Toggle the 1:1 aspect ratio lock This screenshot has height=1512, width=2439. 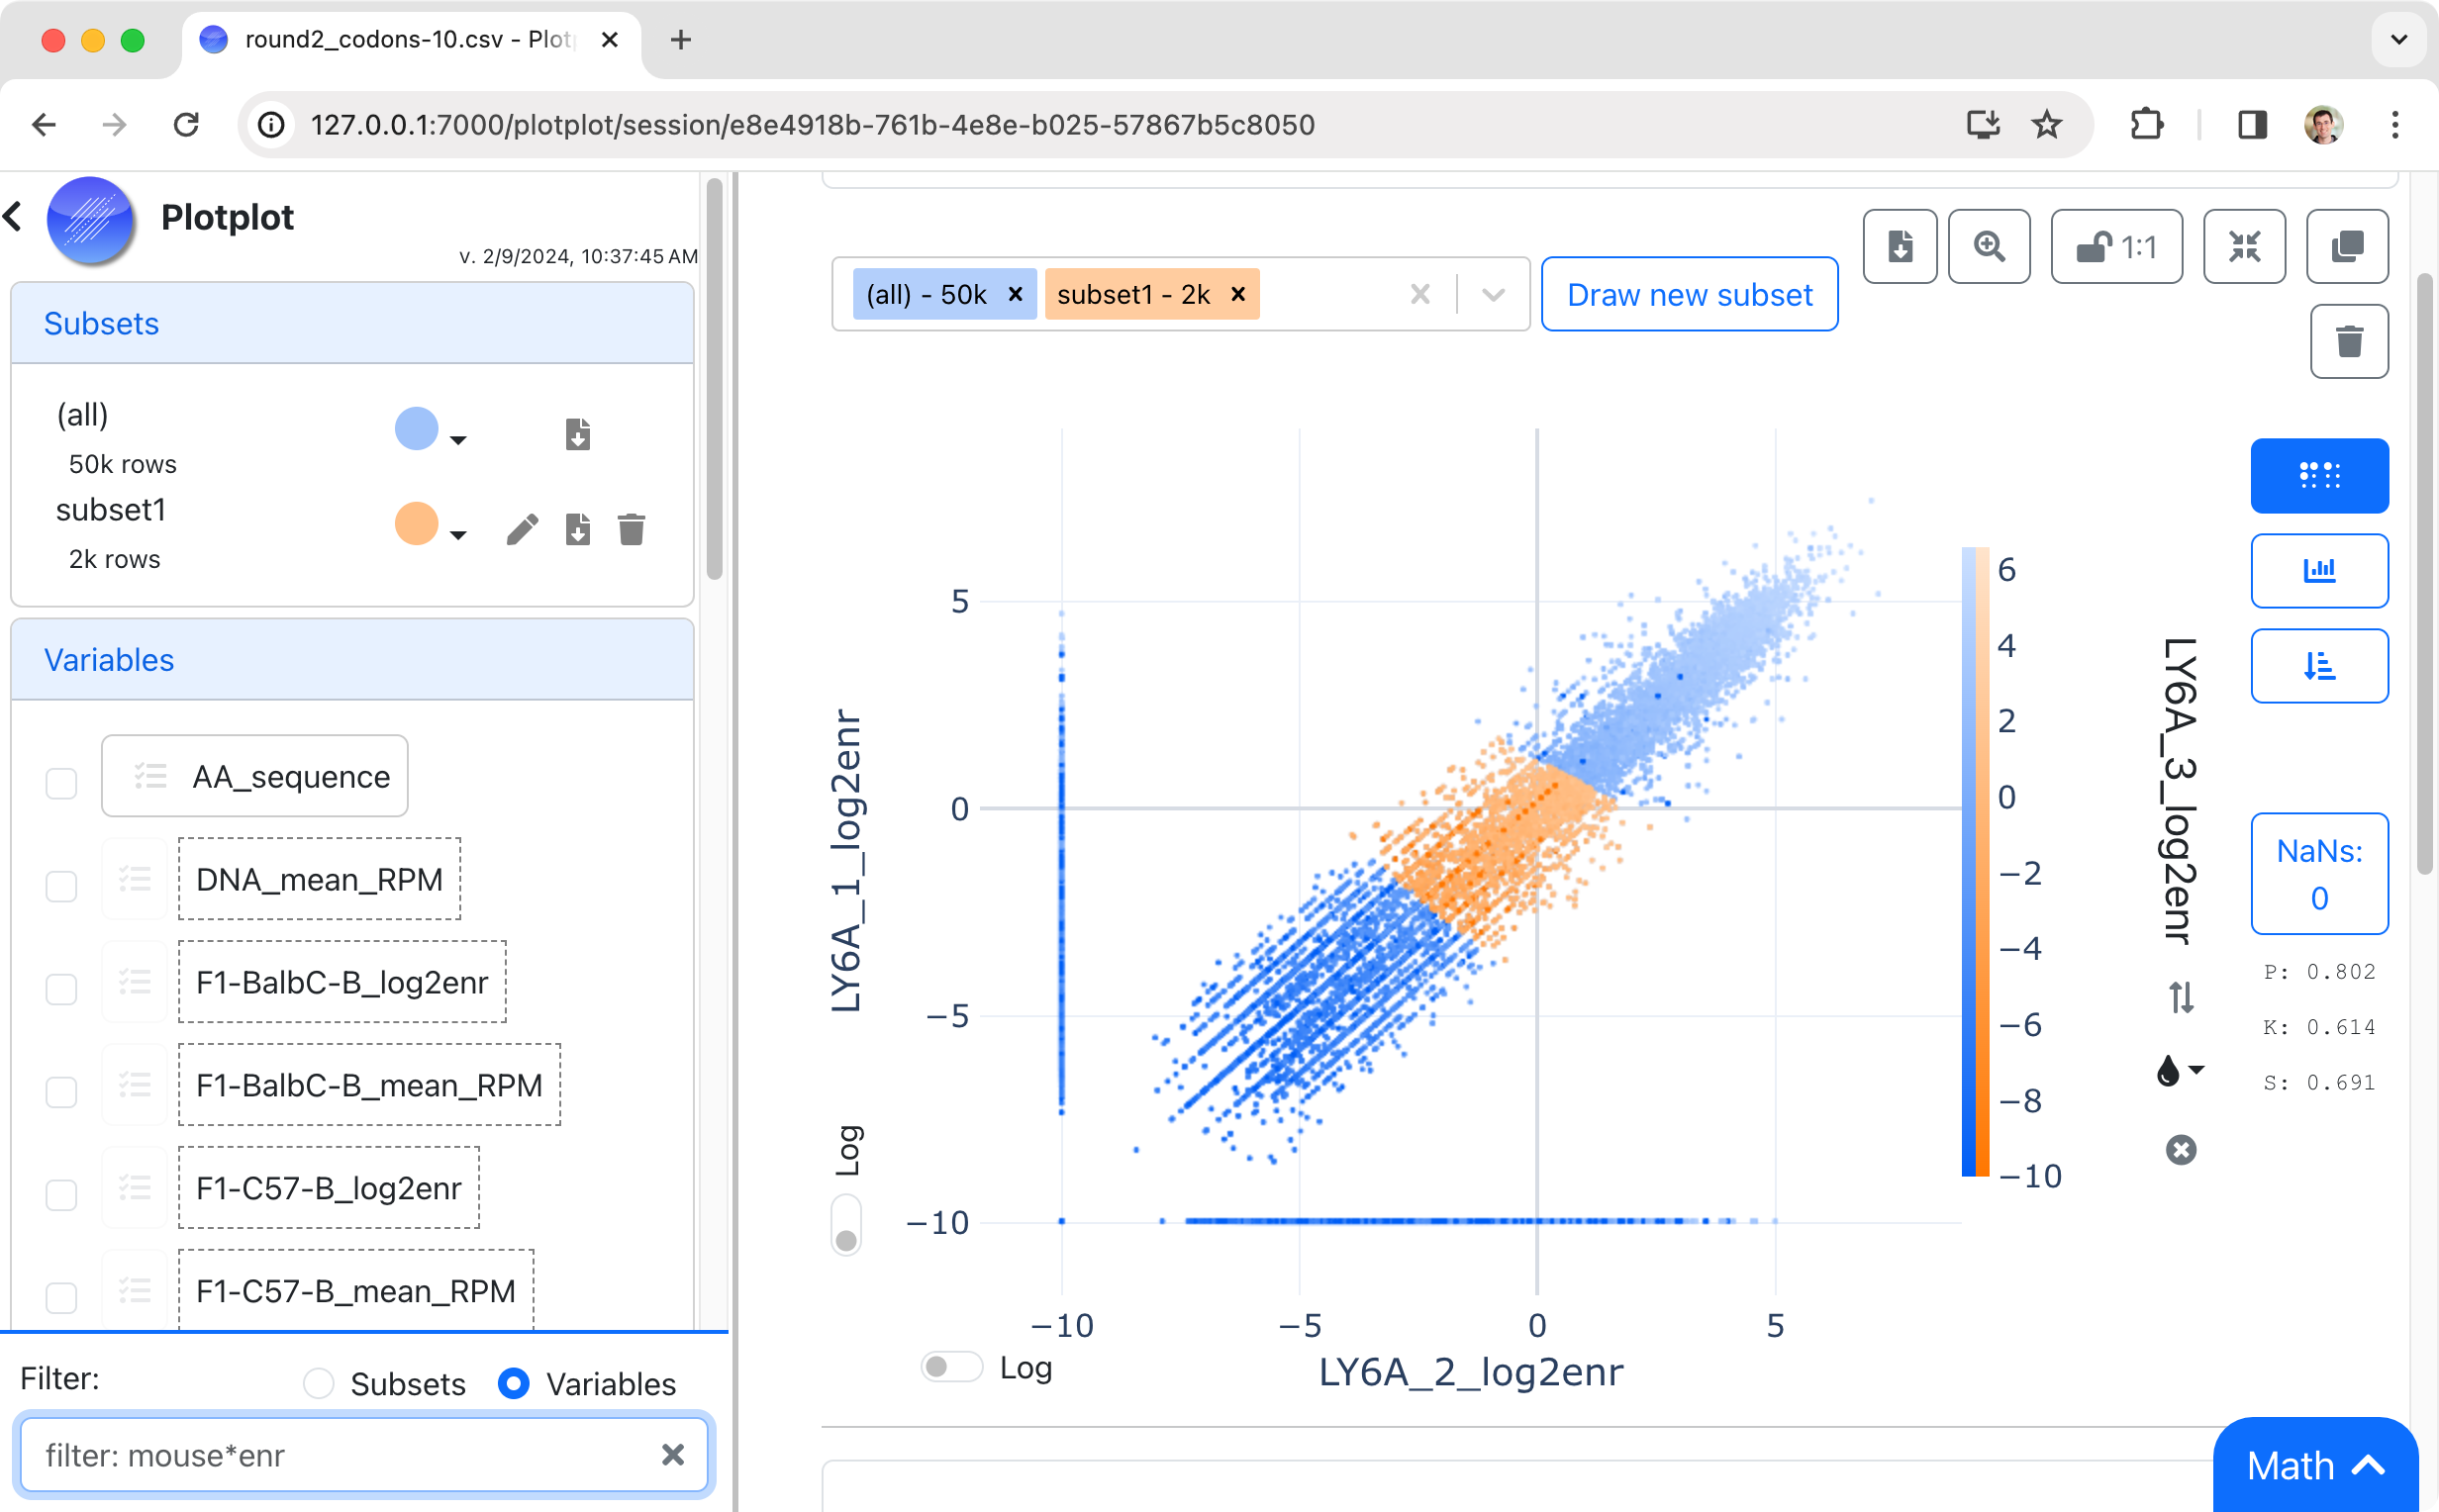click(x=2116, y=246)
